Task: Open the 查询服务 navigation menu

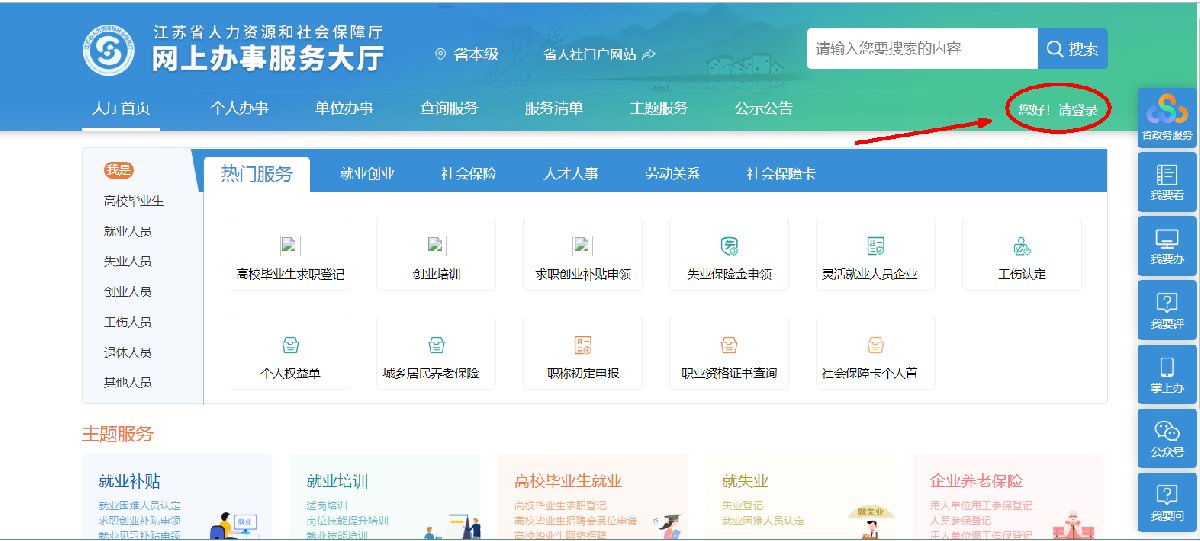Action: click(449, 109)
